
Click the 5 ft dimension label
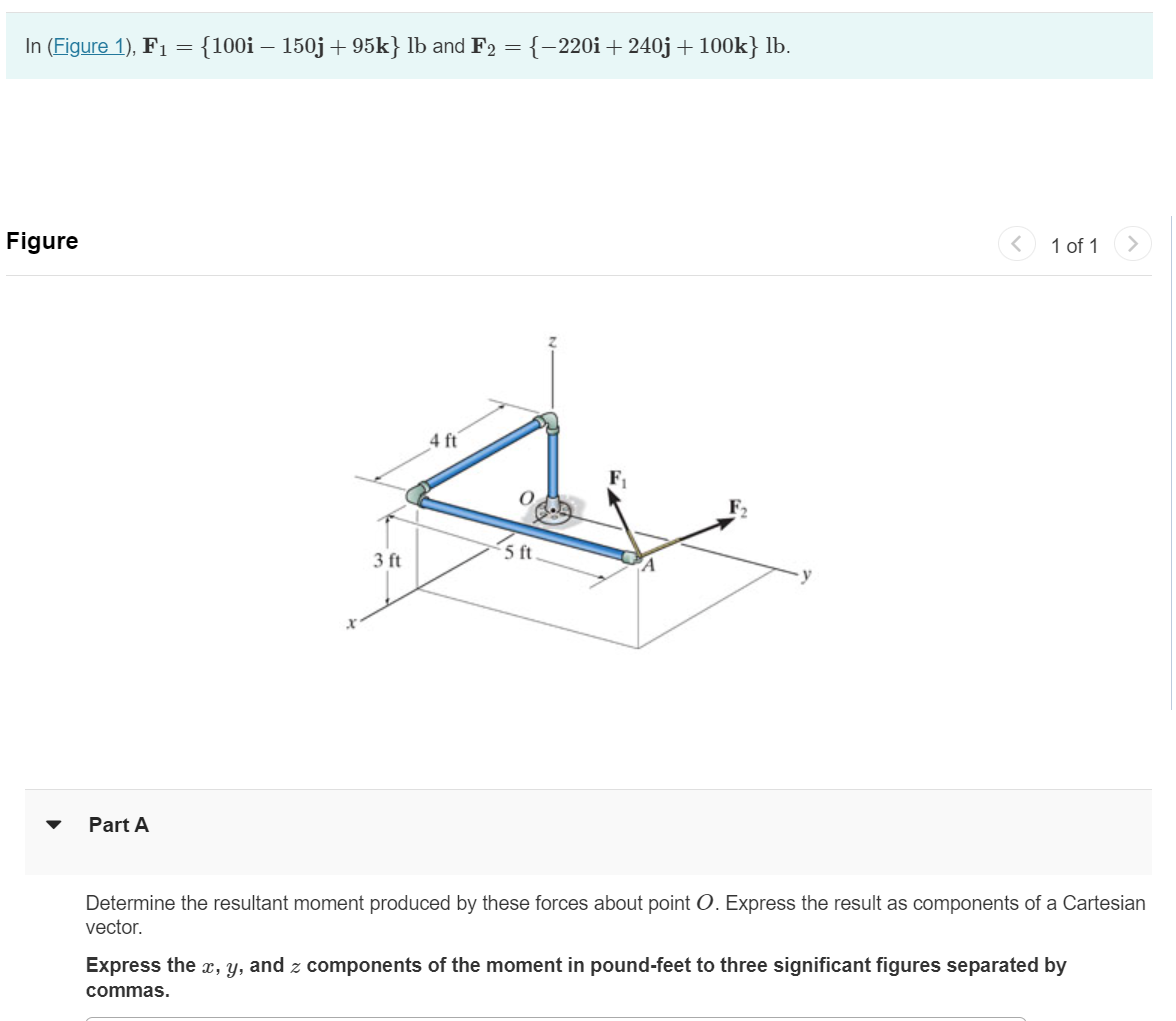519,550
